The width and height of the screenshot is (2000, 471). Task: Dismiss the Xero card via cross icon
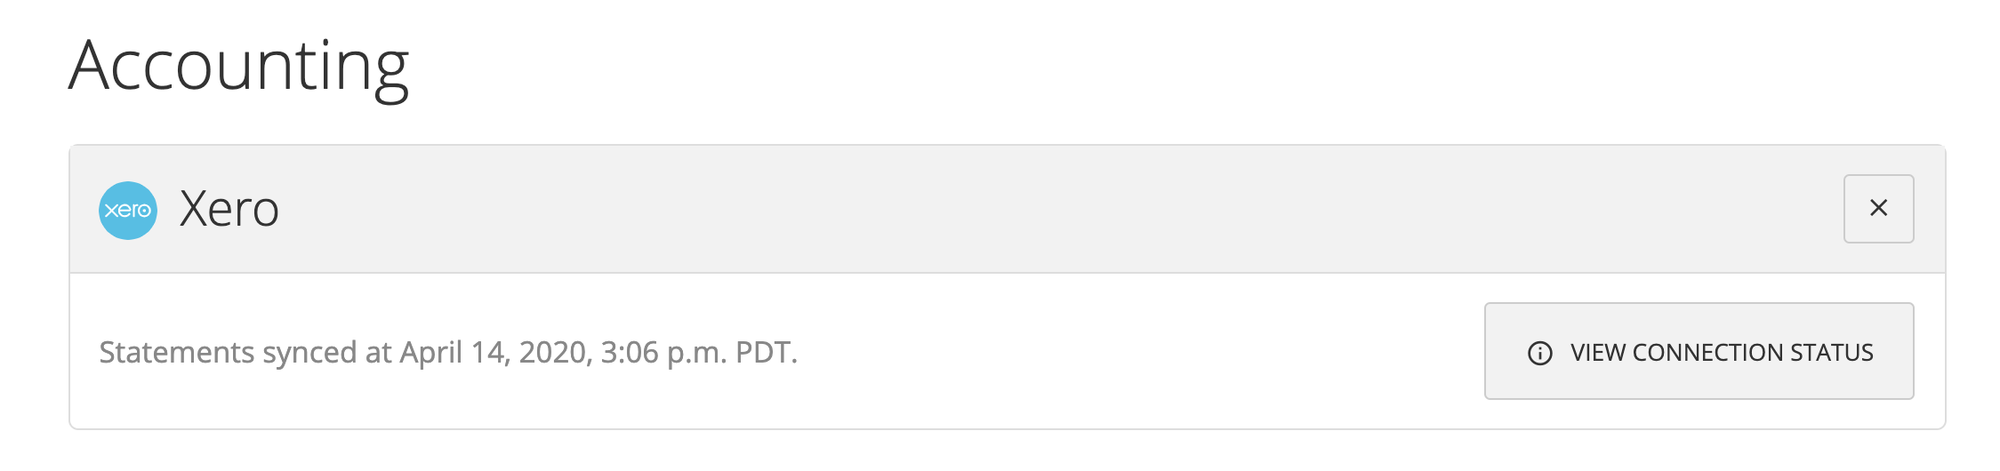click(1878, 208)
